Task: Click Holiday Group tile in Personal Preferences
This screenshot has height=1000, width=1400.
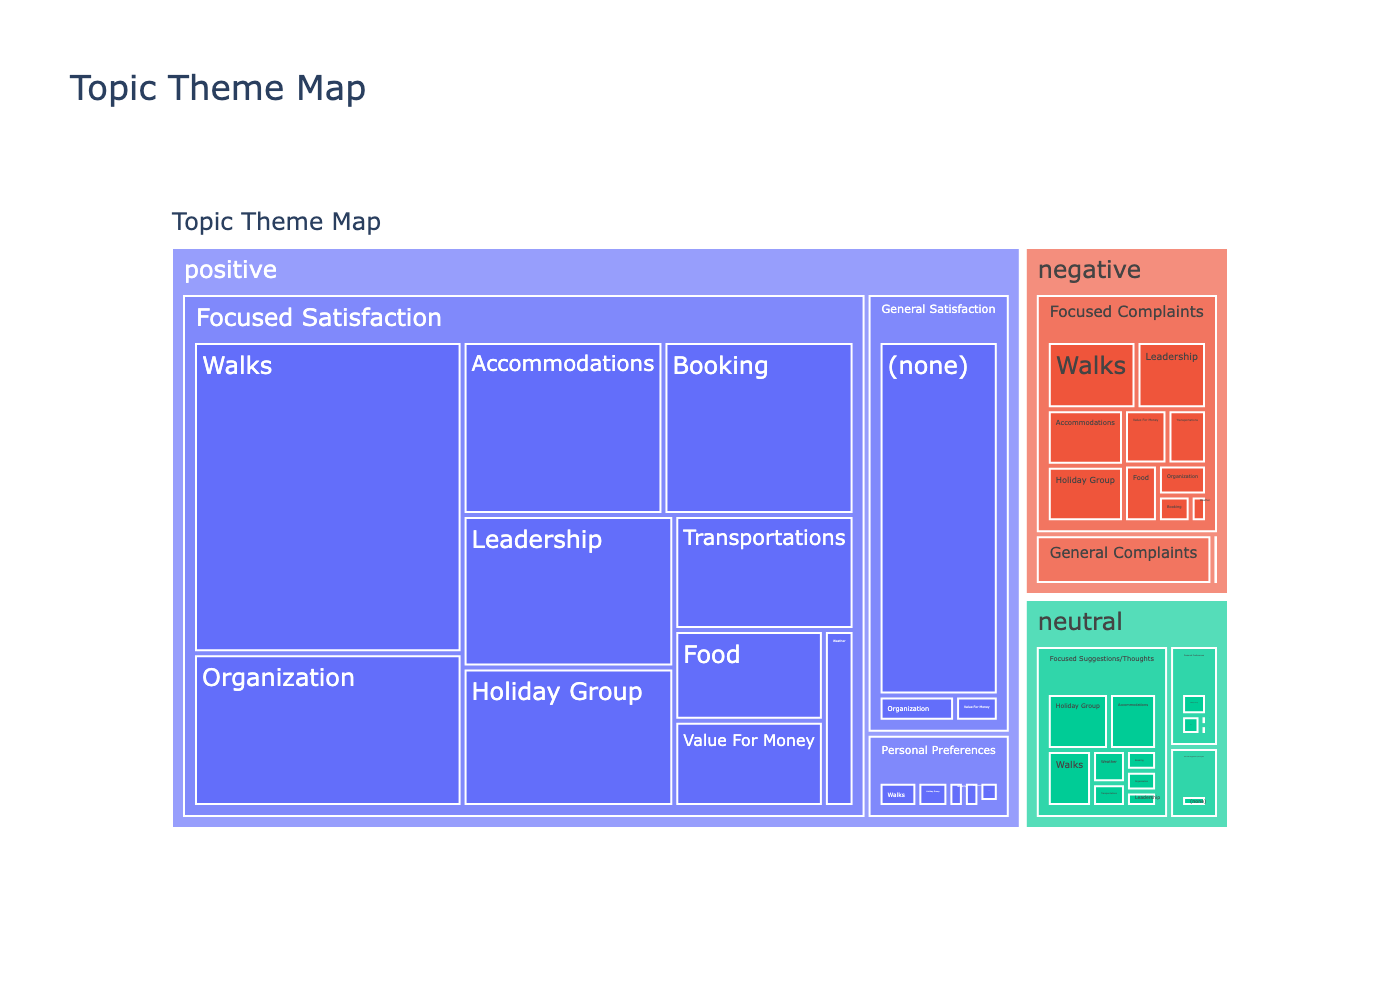Action: (x=932, y=794)
